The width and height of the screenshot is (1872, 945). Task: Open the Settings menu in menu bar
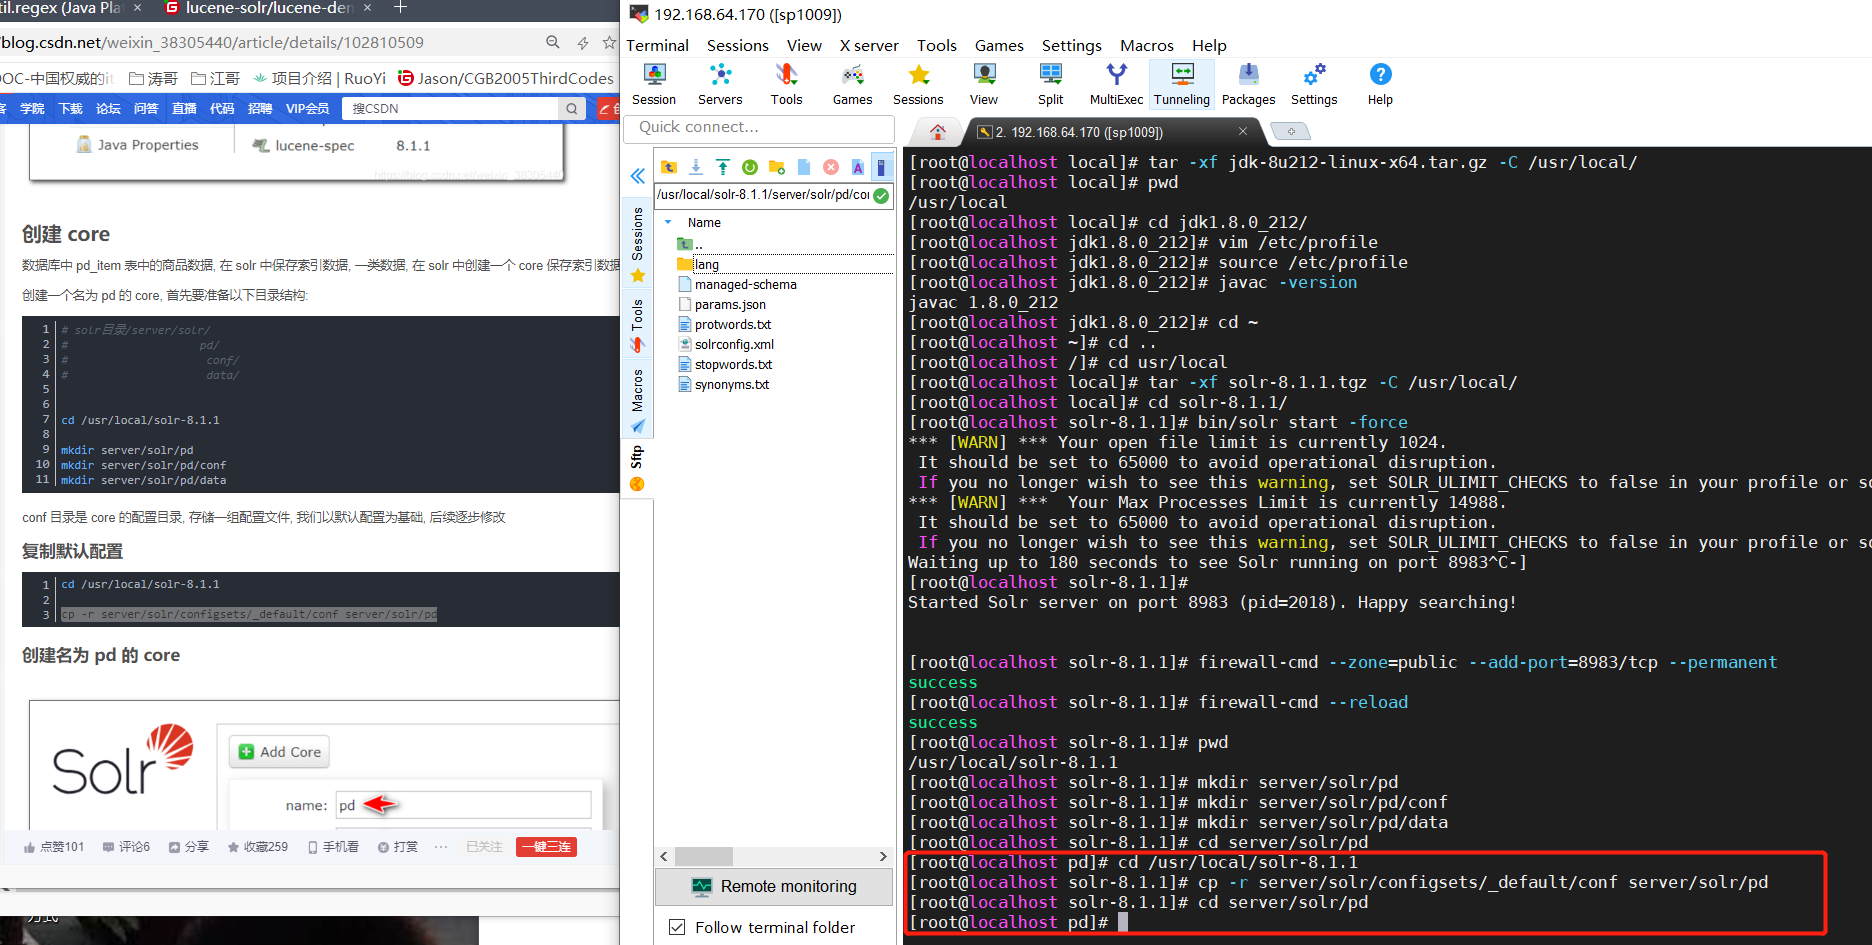point(1071,45)
